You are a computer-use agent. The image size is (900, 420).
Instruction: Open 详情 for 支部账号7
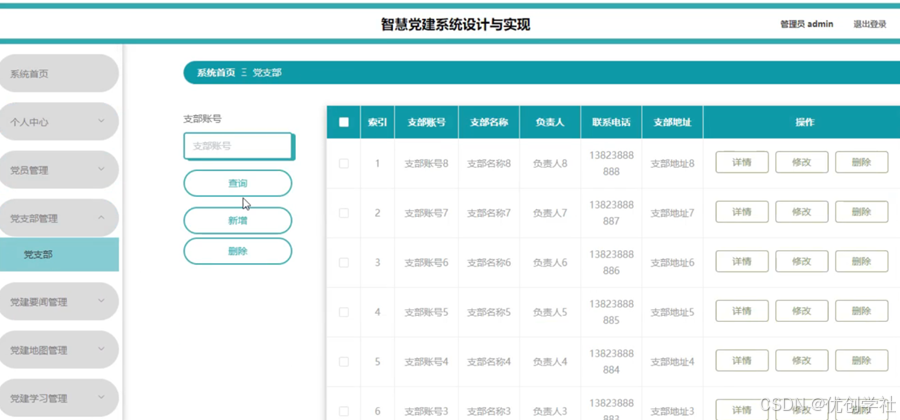click(742, 212)
